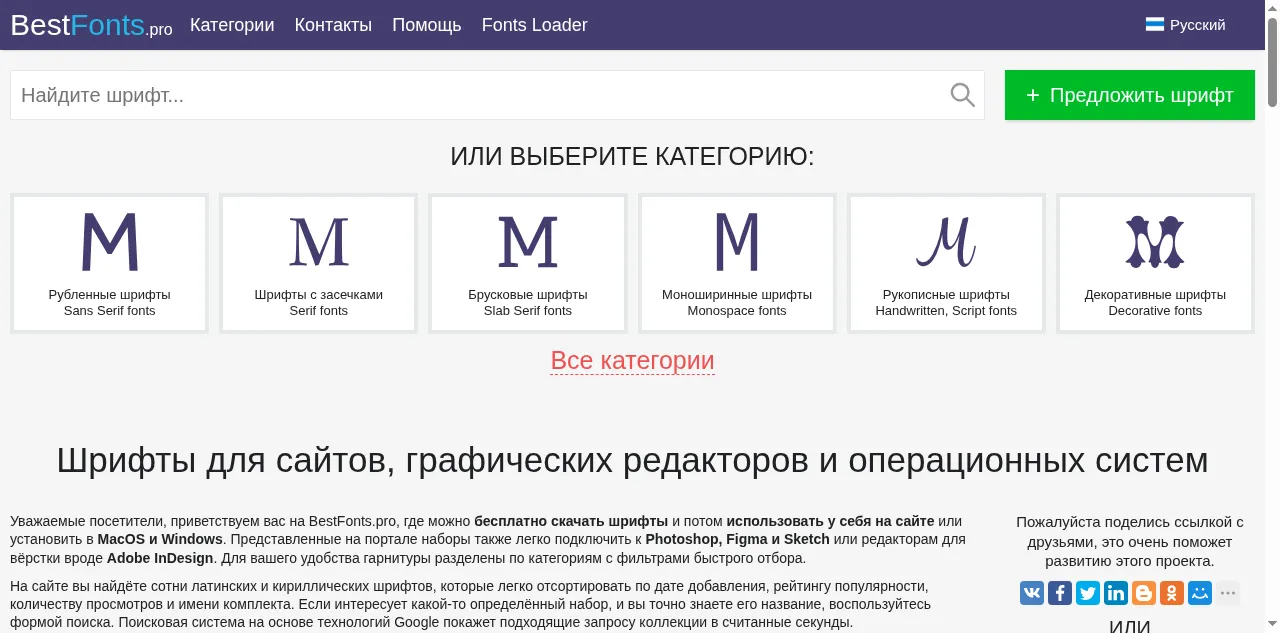Click the Decorative fonts 'M' glyph

(x=1155, y=241)
